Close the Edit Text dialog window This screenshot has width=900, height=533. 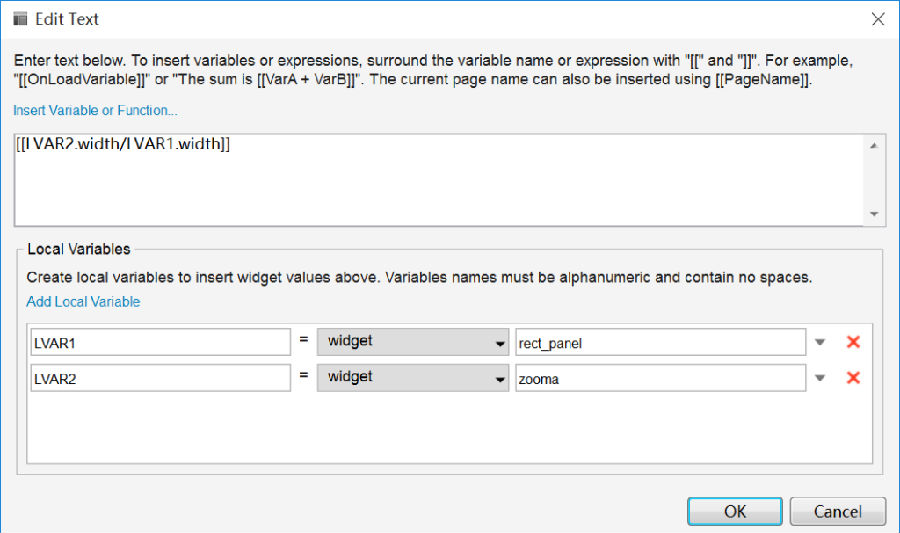877,19
